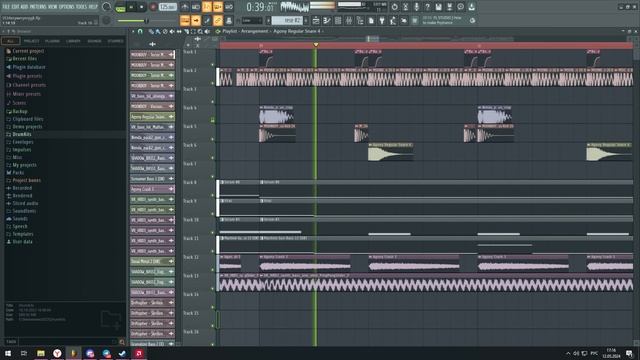The width and height of the screenshot is (640, 360).
Task: Open the EDIT menu
Action: (x=16, y=7)
